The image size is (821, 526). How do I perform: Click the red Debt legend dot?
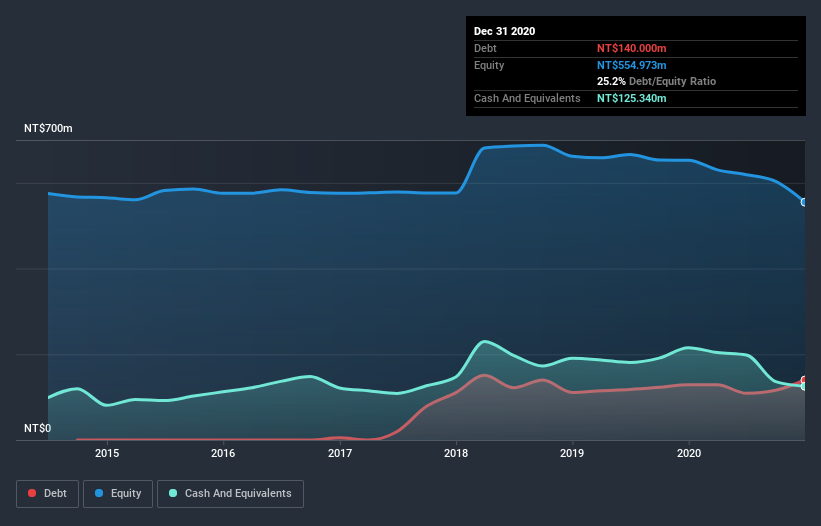pos(32,493)
